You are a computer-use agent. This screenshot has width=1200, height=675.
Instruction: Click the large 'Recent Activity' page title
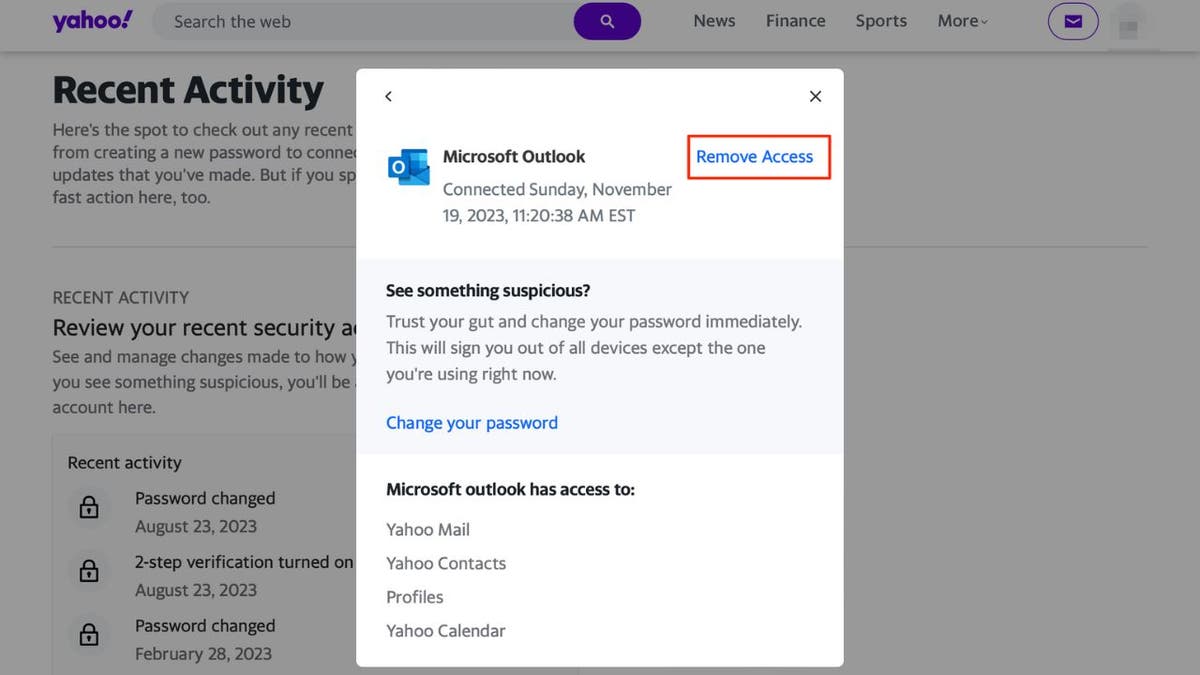coord(188,90)
